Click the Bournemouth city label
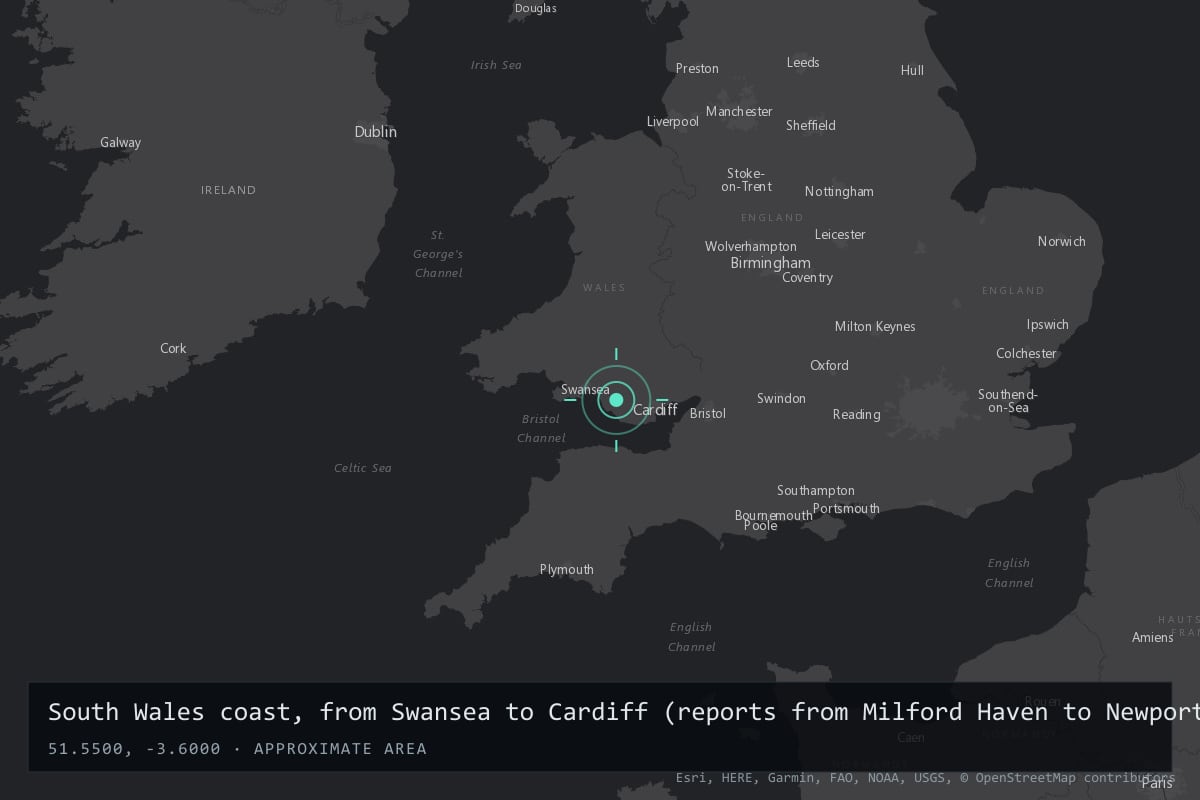 tap(773, 515)
